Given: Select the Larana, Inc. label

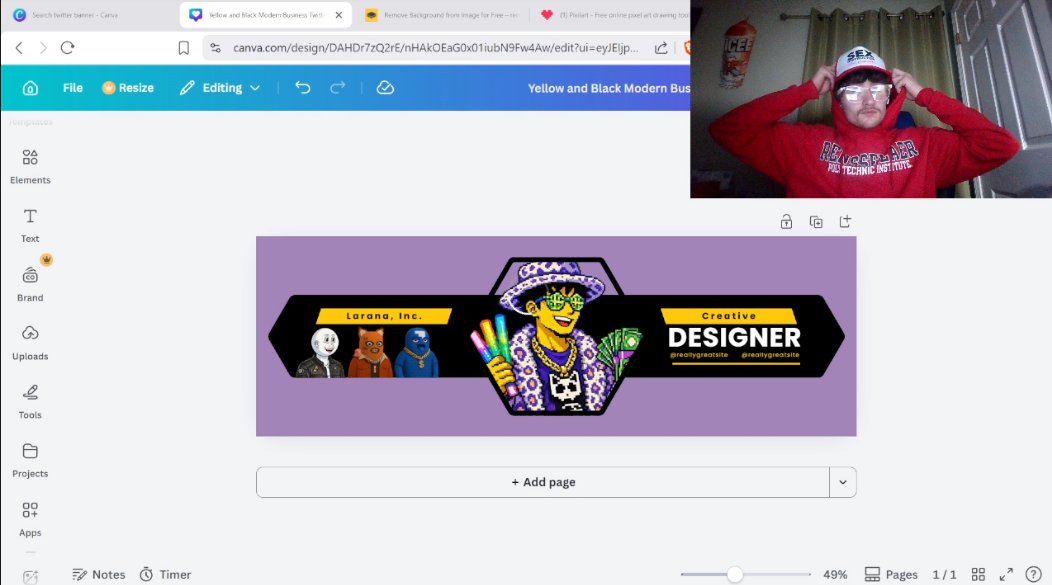Looking at the screenshot, I should pyautogui.click(x=384, y=316).
